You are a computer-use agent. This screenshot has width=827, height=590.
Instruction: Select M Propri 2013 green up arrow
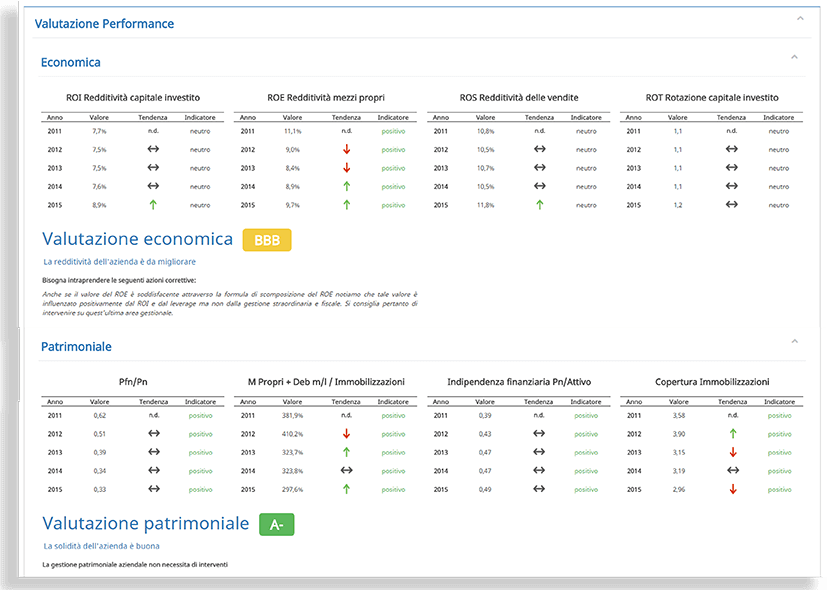point(347,452)
